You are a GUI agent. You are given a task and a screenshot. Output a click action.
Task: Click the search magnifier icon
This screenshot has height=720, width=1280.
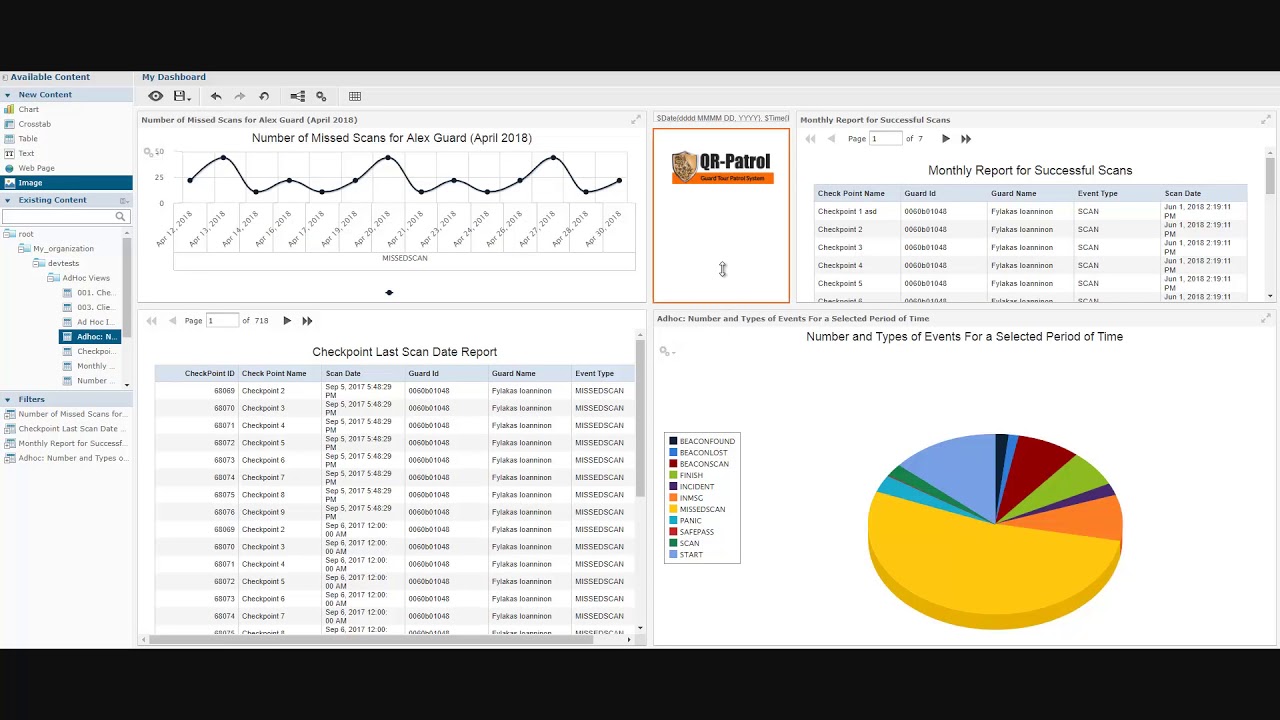pyautogui.click(x=120, y=216)
